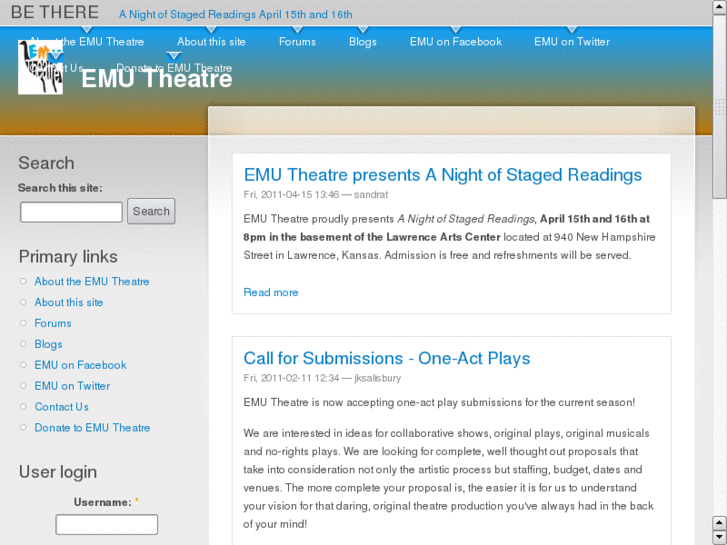Open EMU on Twitter sidebar link
727x545 pixels.
(x=72, y=386)
